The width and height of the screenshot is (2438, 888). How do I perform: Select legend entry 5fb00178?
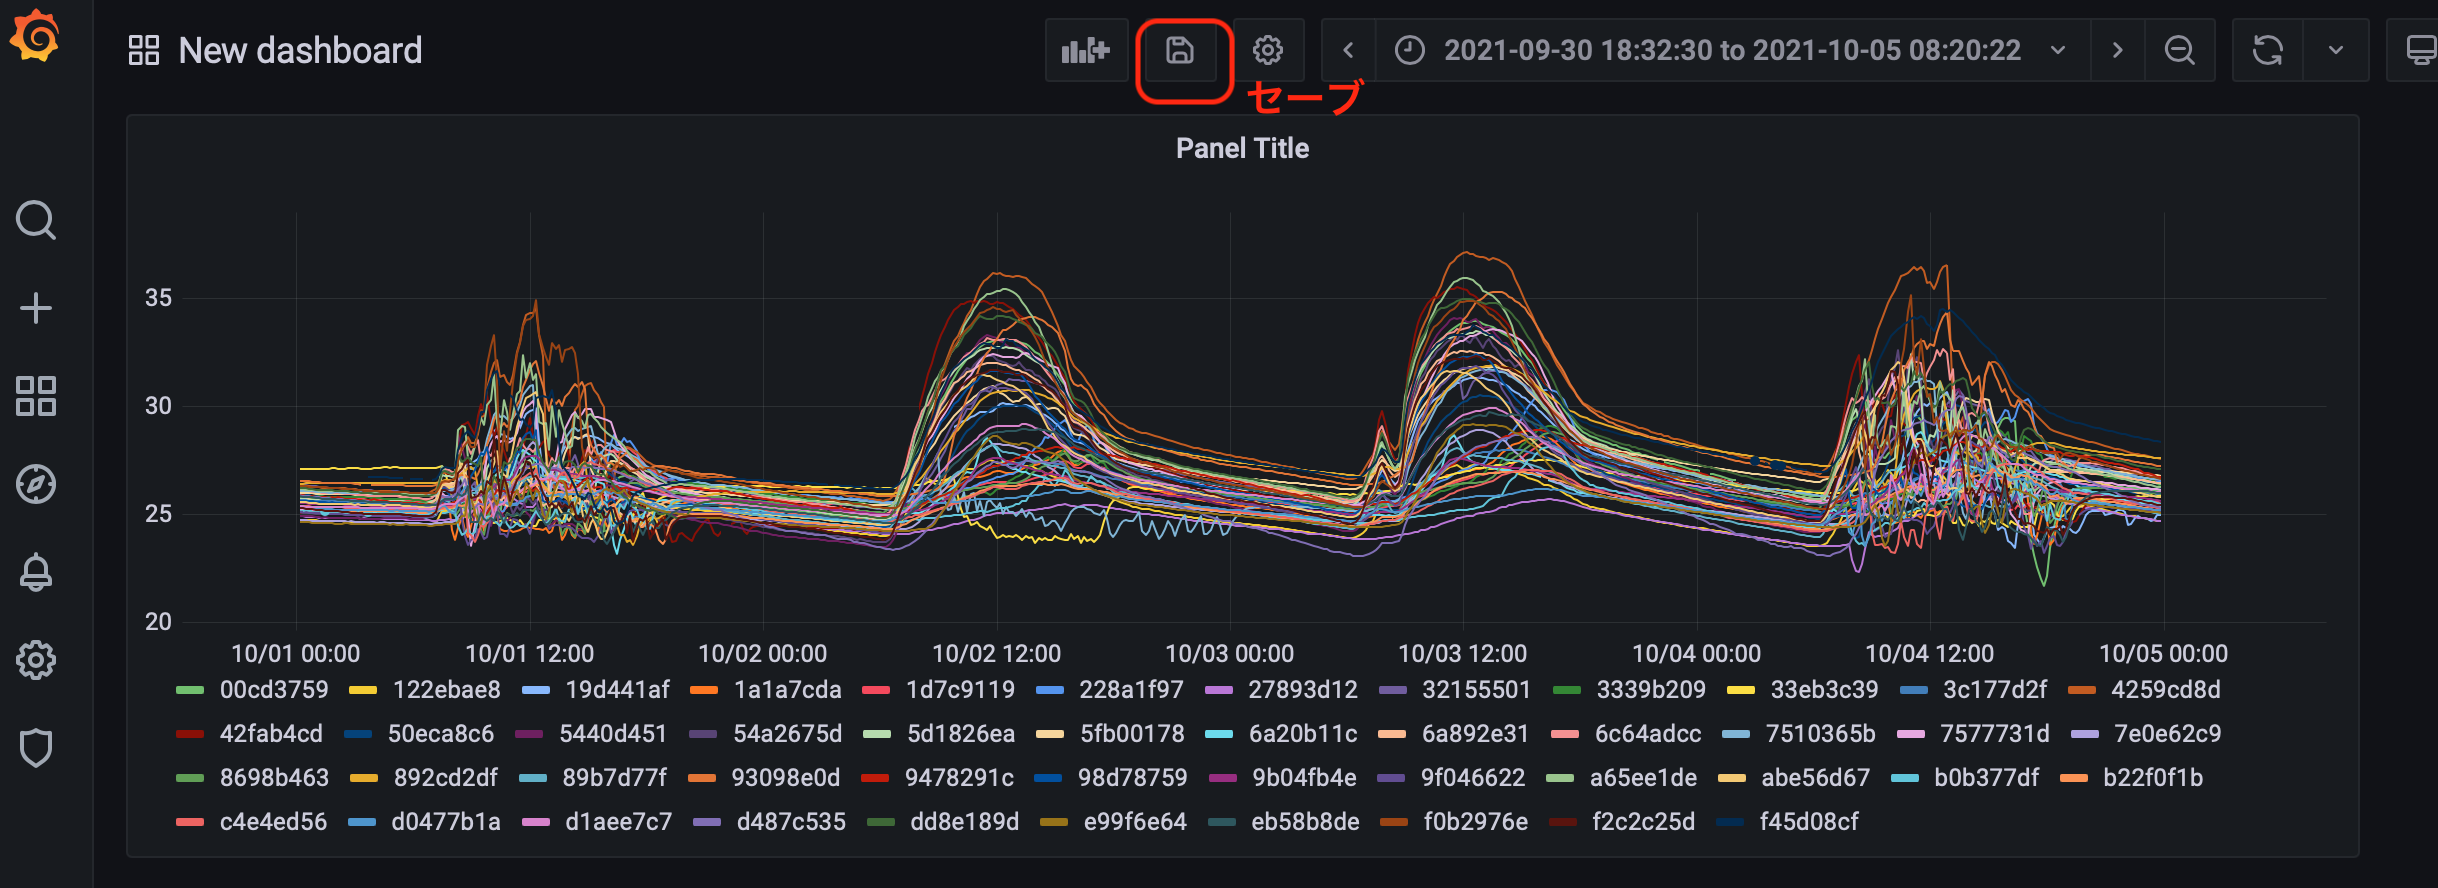pyautogui.click(x=1132, y=734)
